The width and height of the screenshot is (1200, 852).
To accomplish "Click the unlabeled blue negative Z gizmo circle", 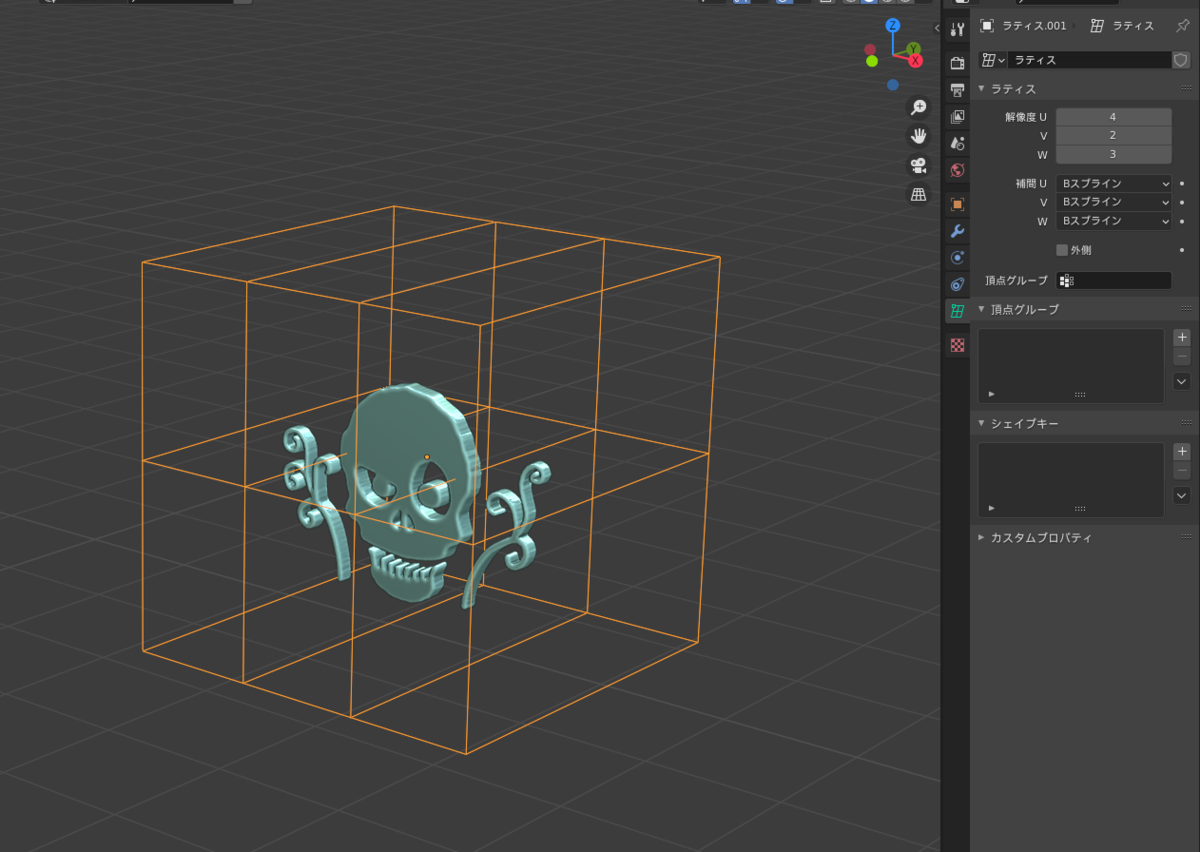I will (x=893, y=85).
